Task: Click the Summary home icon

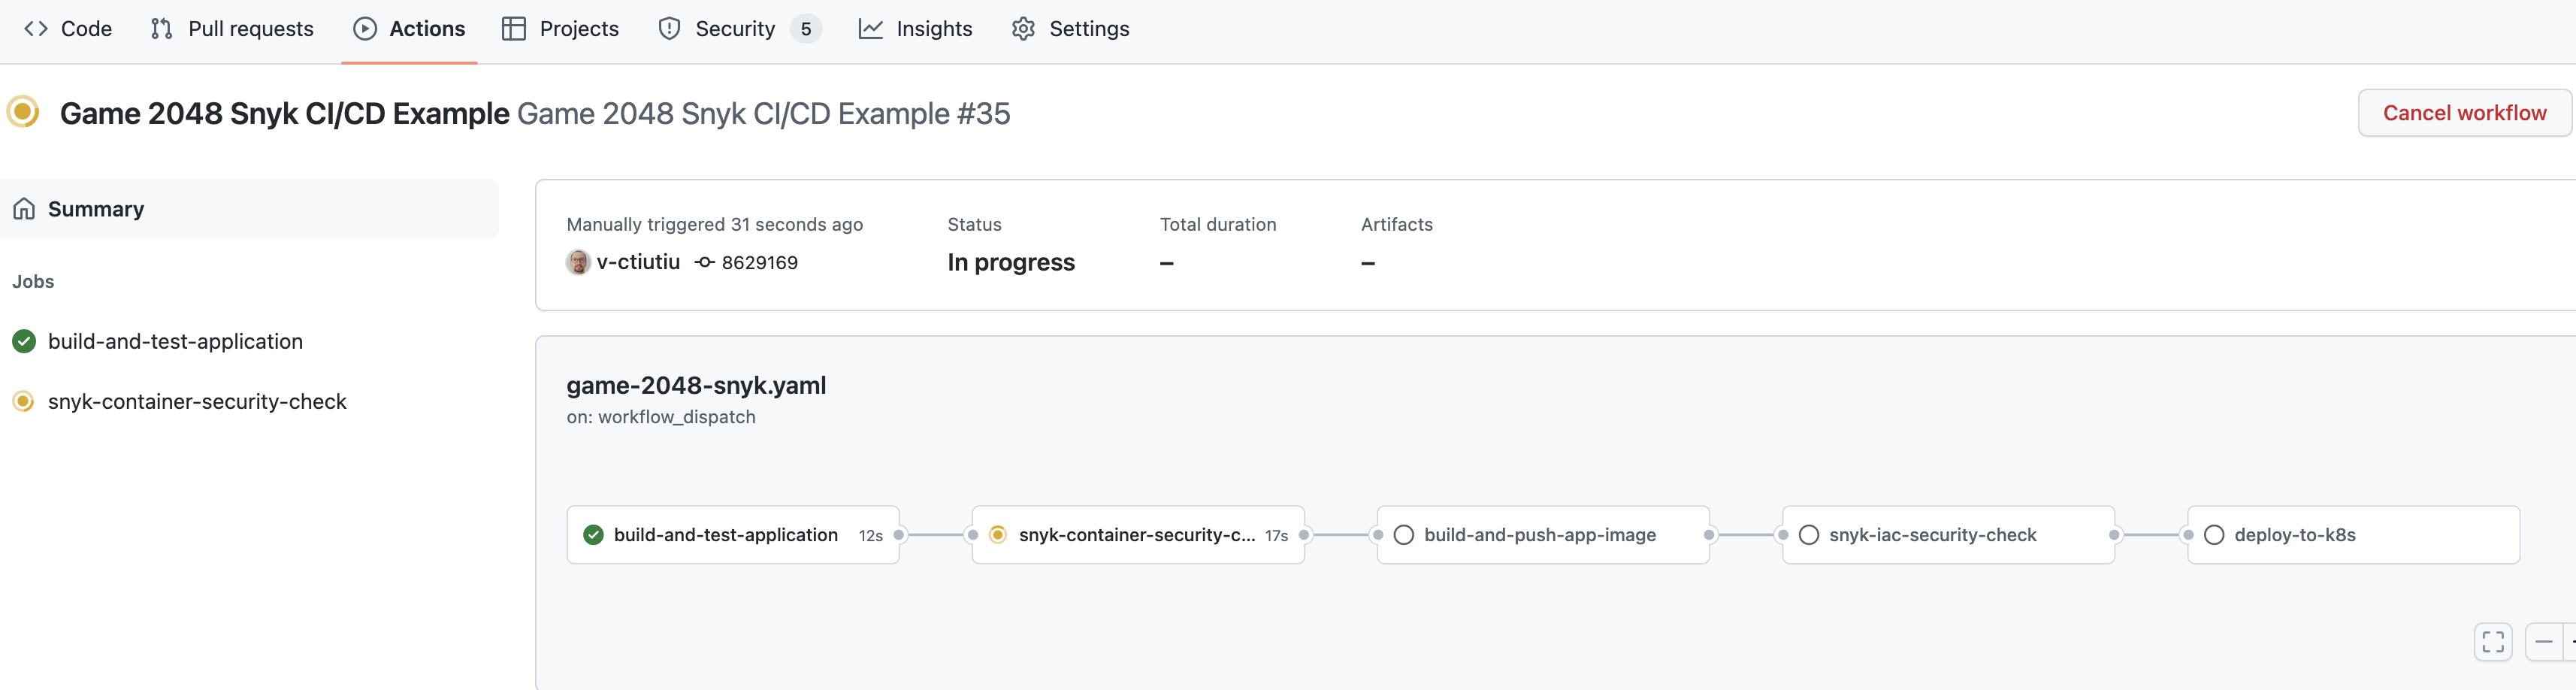Action: (x=24, y=209)
